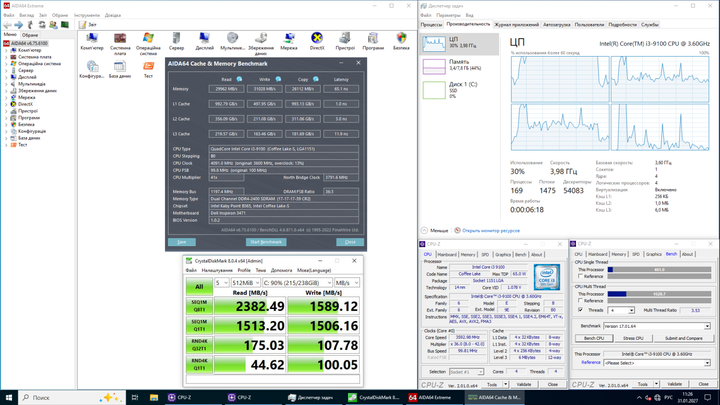The width and height of the screenshot is (720, 405).
Task: Click the info icon next to Copy column
Action: pos(315,79)
